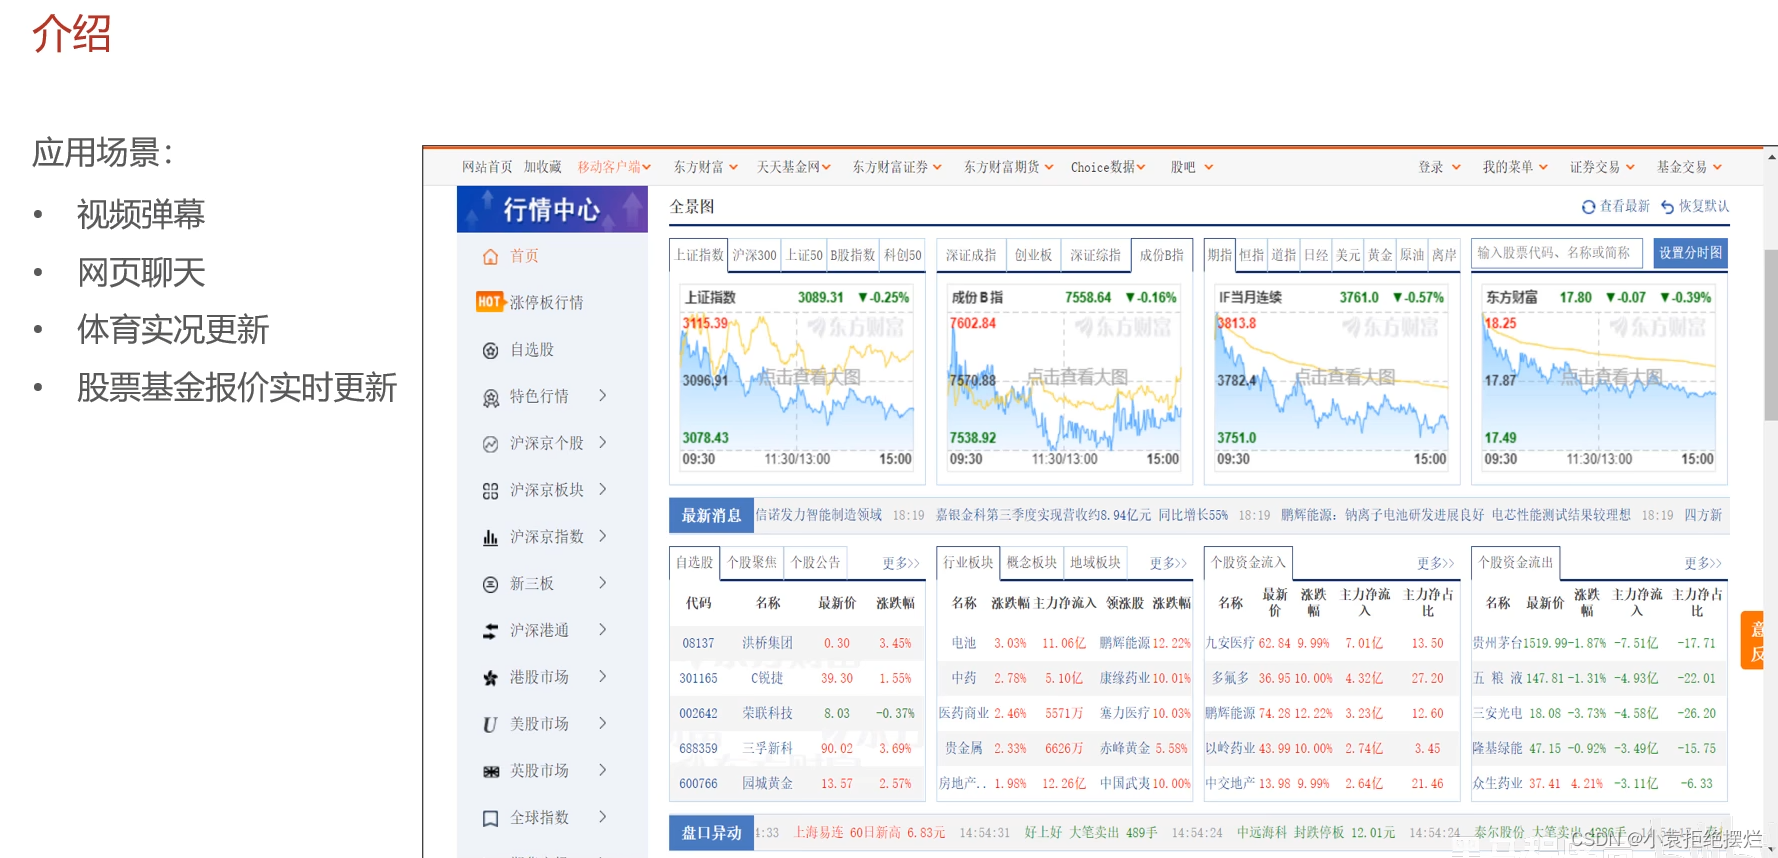Click the orange 意见反馈 side button
This screenshot has height=858, width=1778.
coord(1752,641)
